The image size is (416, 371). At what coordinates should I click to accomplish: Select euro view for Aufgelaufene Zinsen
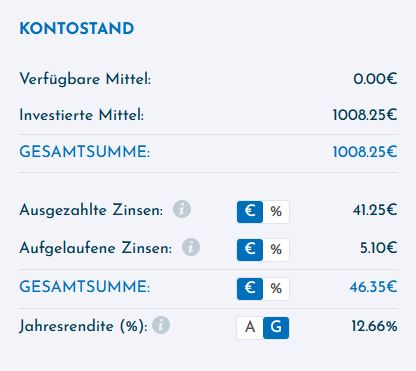(x=250, y=250)
